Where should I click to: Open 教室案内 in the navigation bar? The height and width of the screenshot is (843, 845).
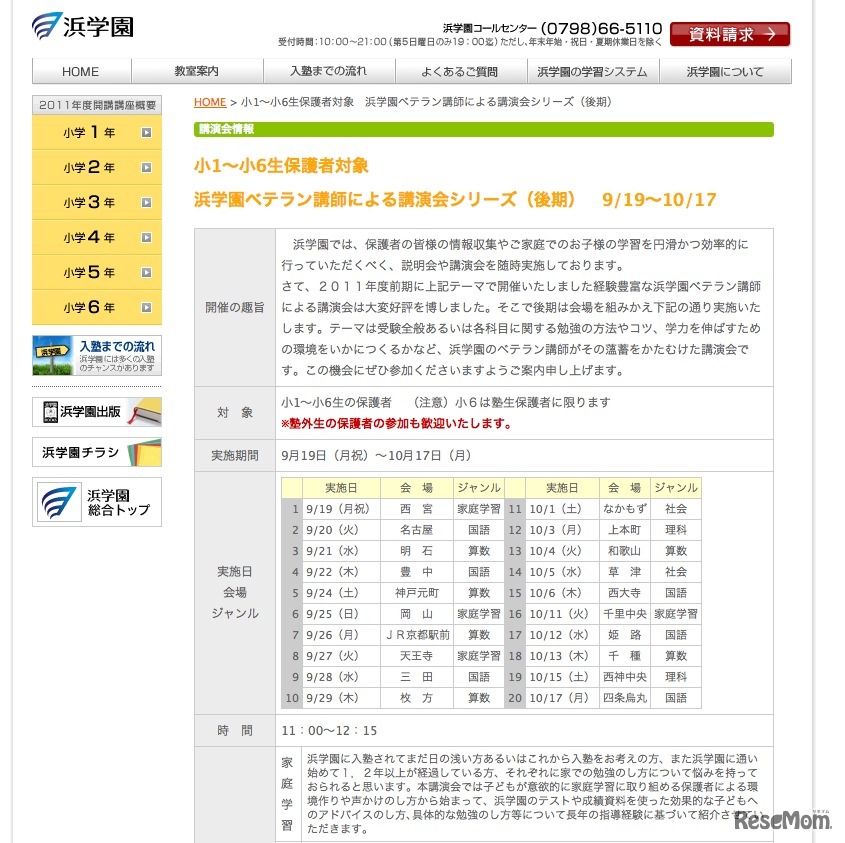[197, 71]
